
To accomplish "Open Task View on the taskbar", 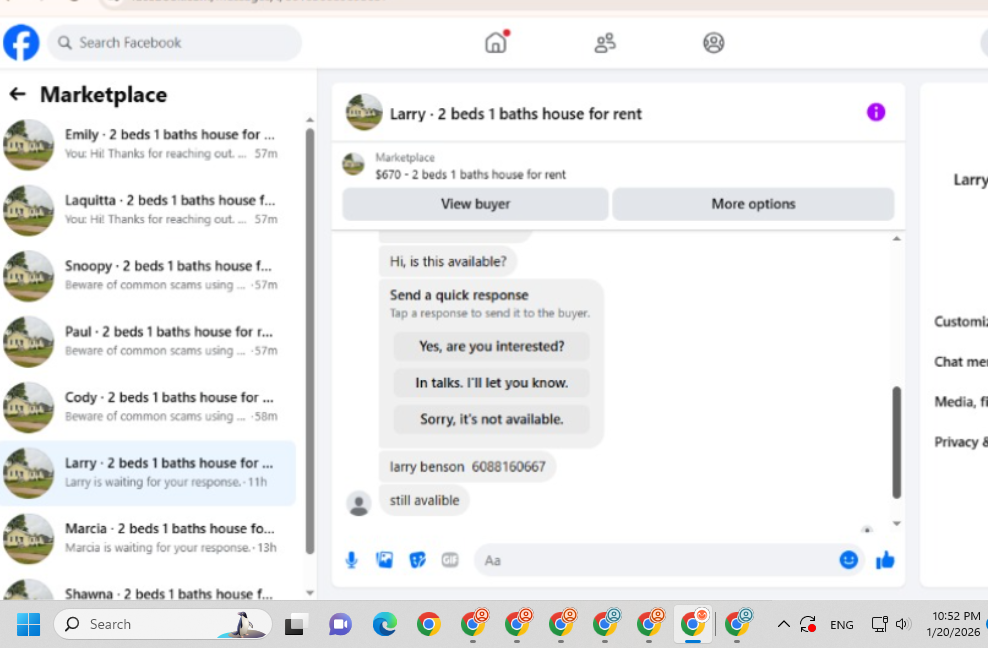I will [295, 624].
